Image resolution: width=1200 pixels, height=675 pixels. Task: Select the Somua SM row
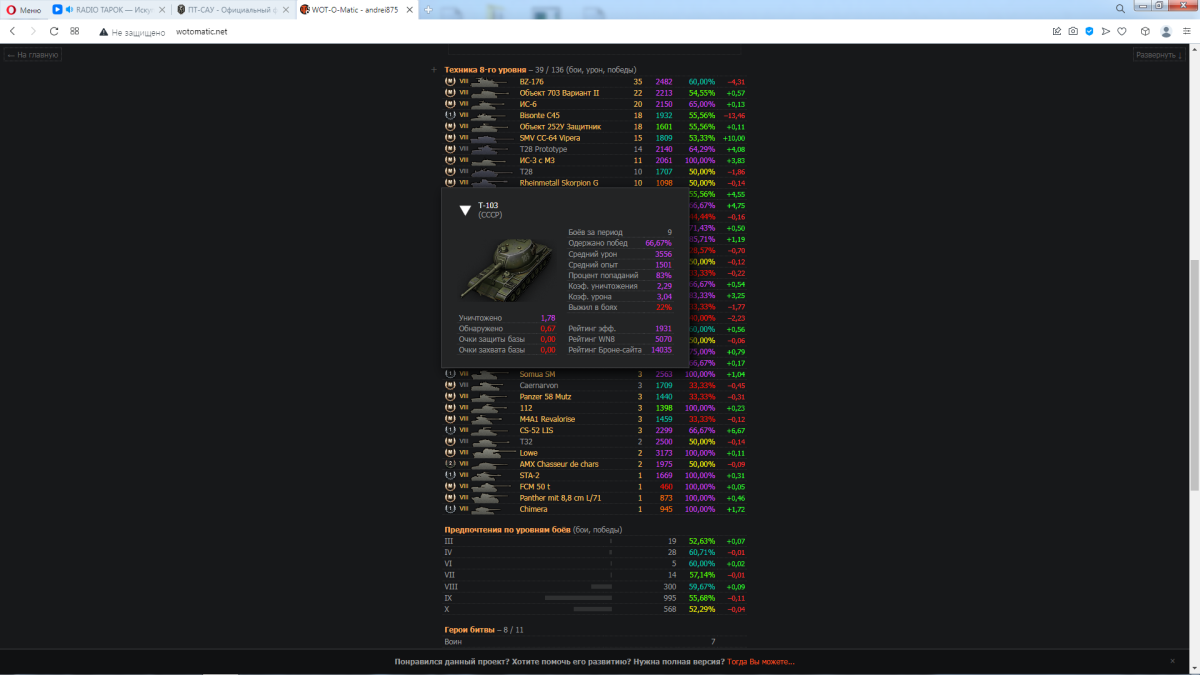(595, 374)
